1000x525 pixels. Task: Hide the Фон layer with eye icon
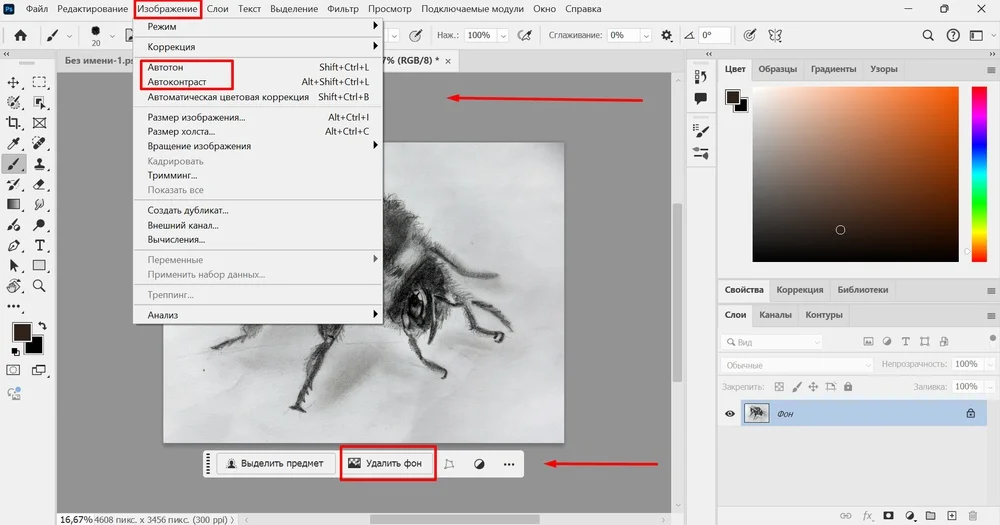pos(730,413)
